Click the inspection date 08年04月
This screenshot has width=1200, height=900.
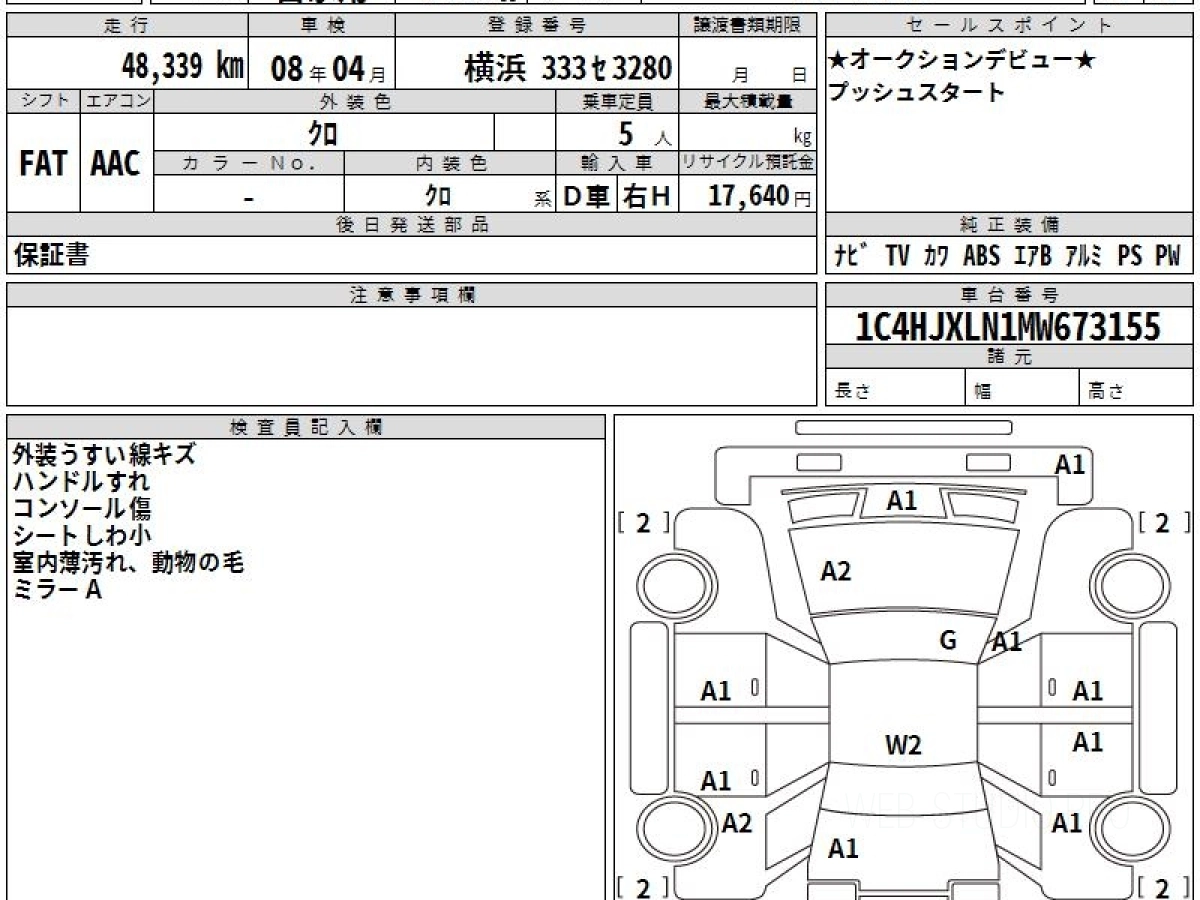[x=327, y=70]
